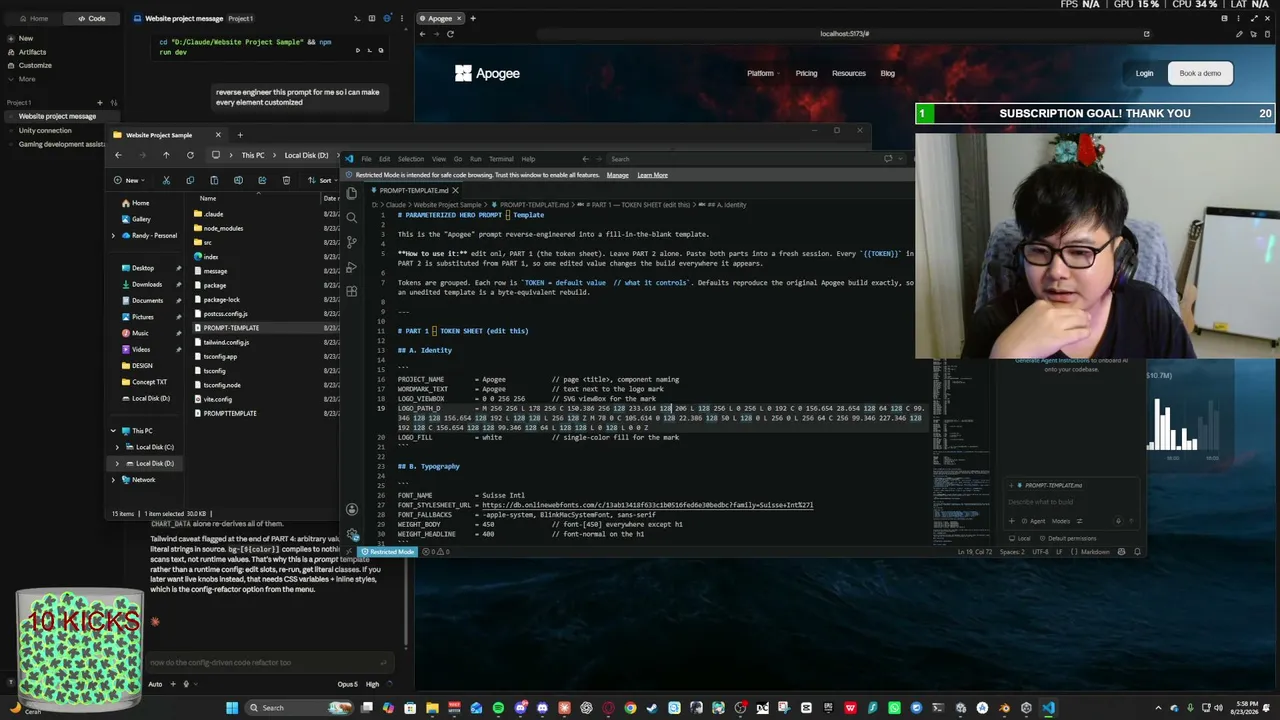Select the postcss.config.js file

225,314
